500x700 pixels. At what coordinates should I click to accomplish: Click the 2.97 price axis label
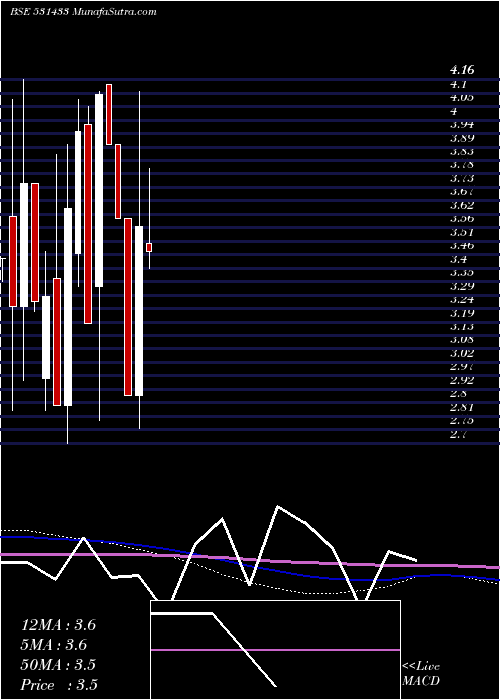[462, 367]
